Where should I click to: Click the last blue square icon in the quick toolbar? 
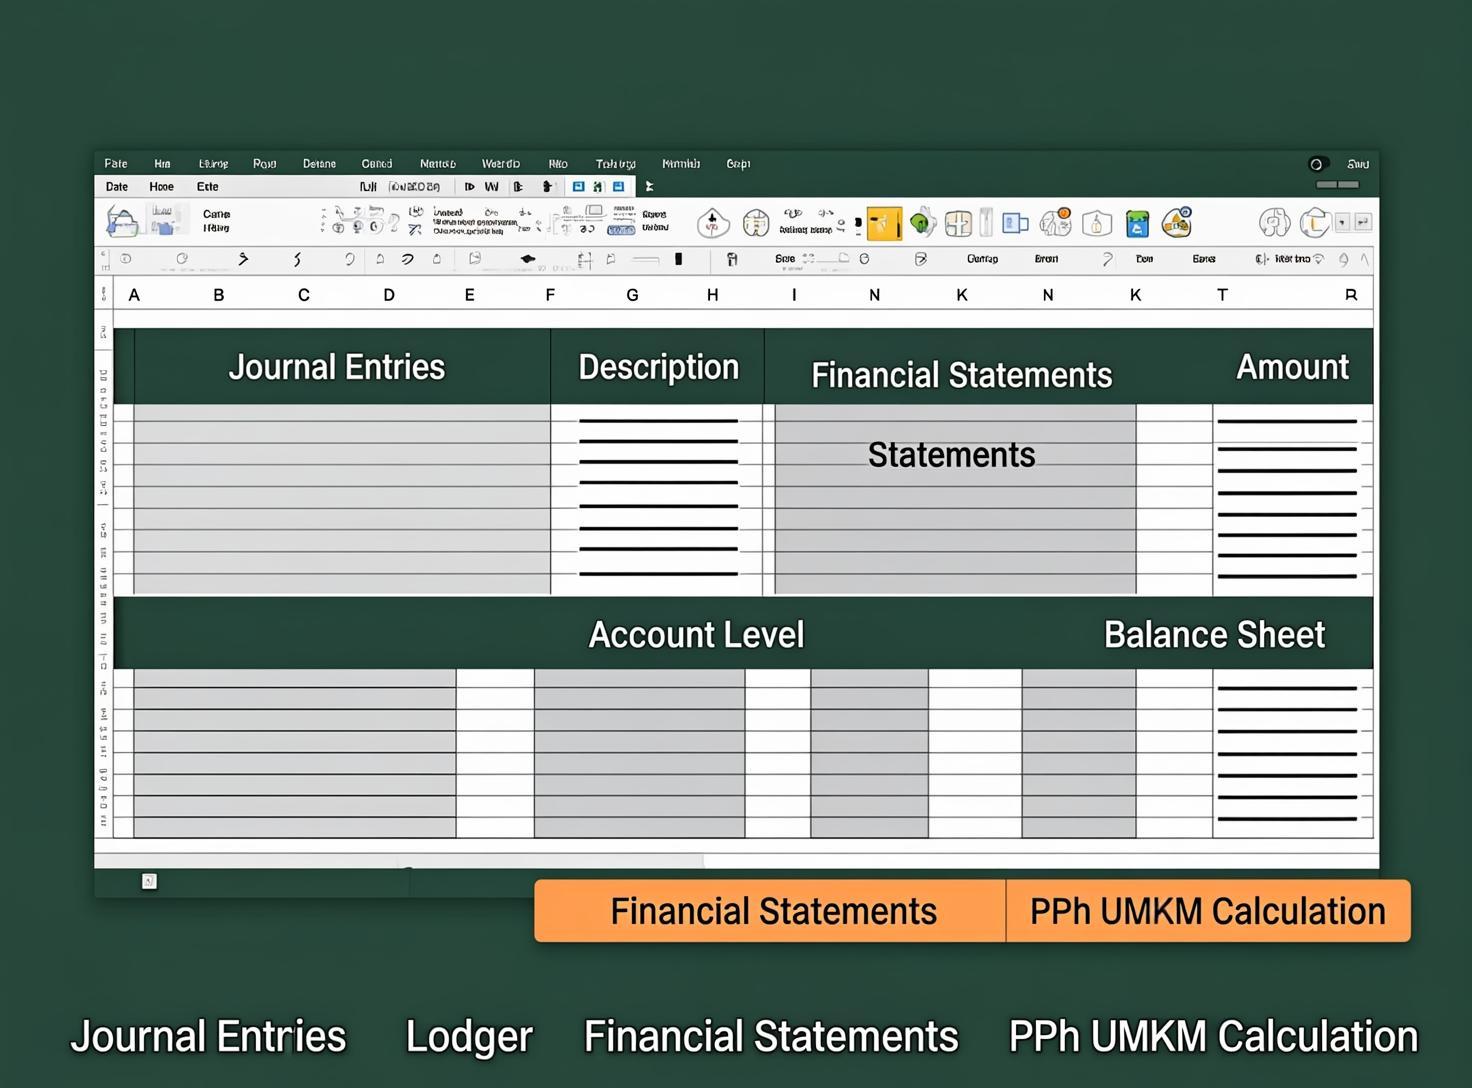618,187
